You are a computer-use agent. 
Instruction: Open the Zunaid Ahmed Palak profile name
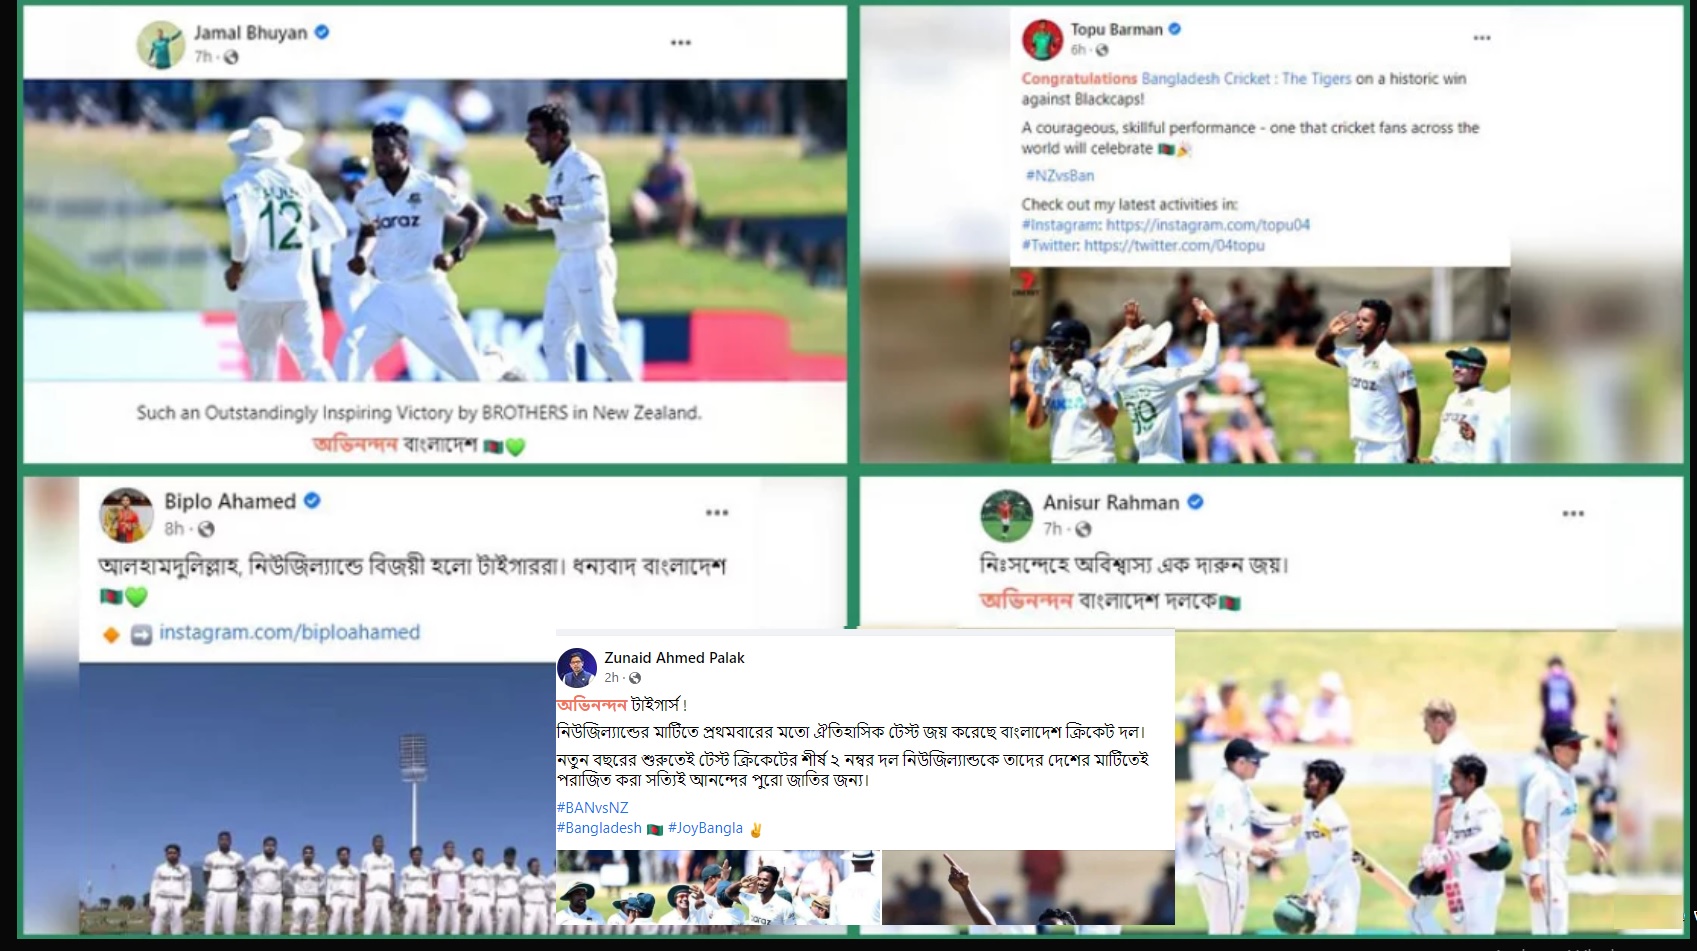pyautogui.click(x=674, y=658)
